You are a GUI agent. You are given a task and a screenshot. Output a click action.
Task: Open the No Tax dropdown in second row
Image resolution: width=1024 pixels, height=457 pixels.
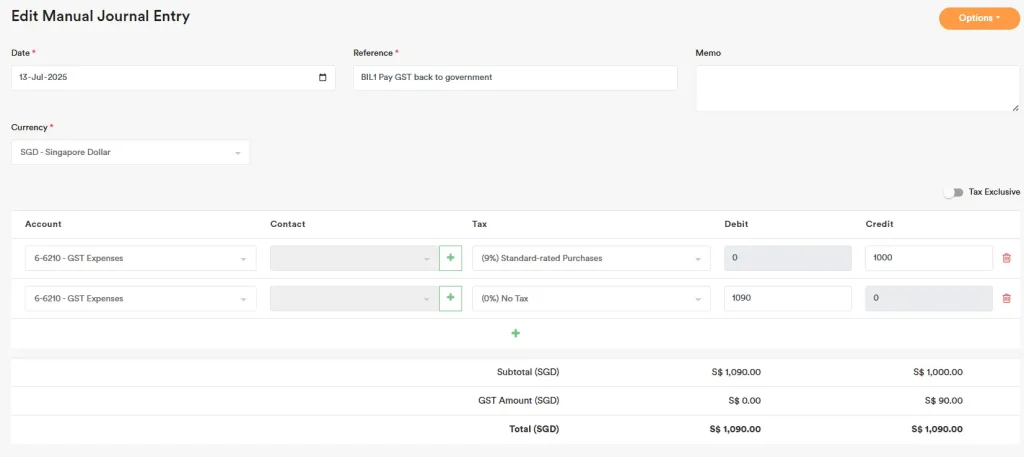tap(590, 298)
